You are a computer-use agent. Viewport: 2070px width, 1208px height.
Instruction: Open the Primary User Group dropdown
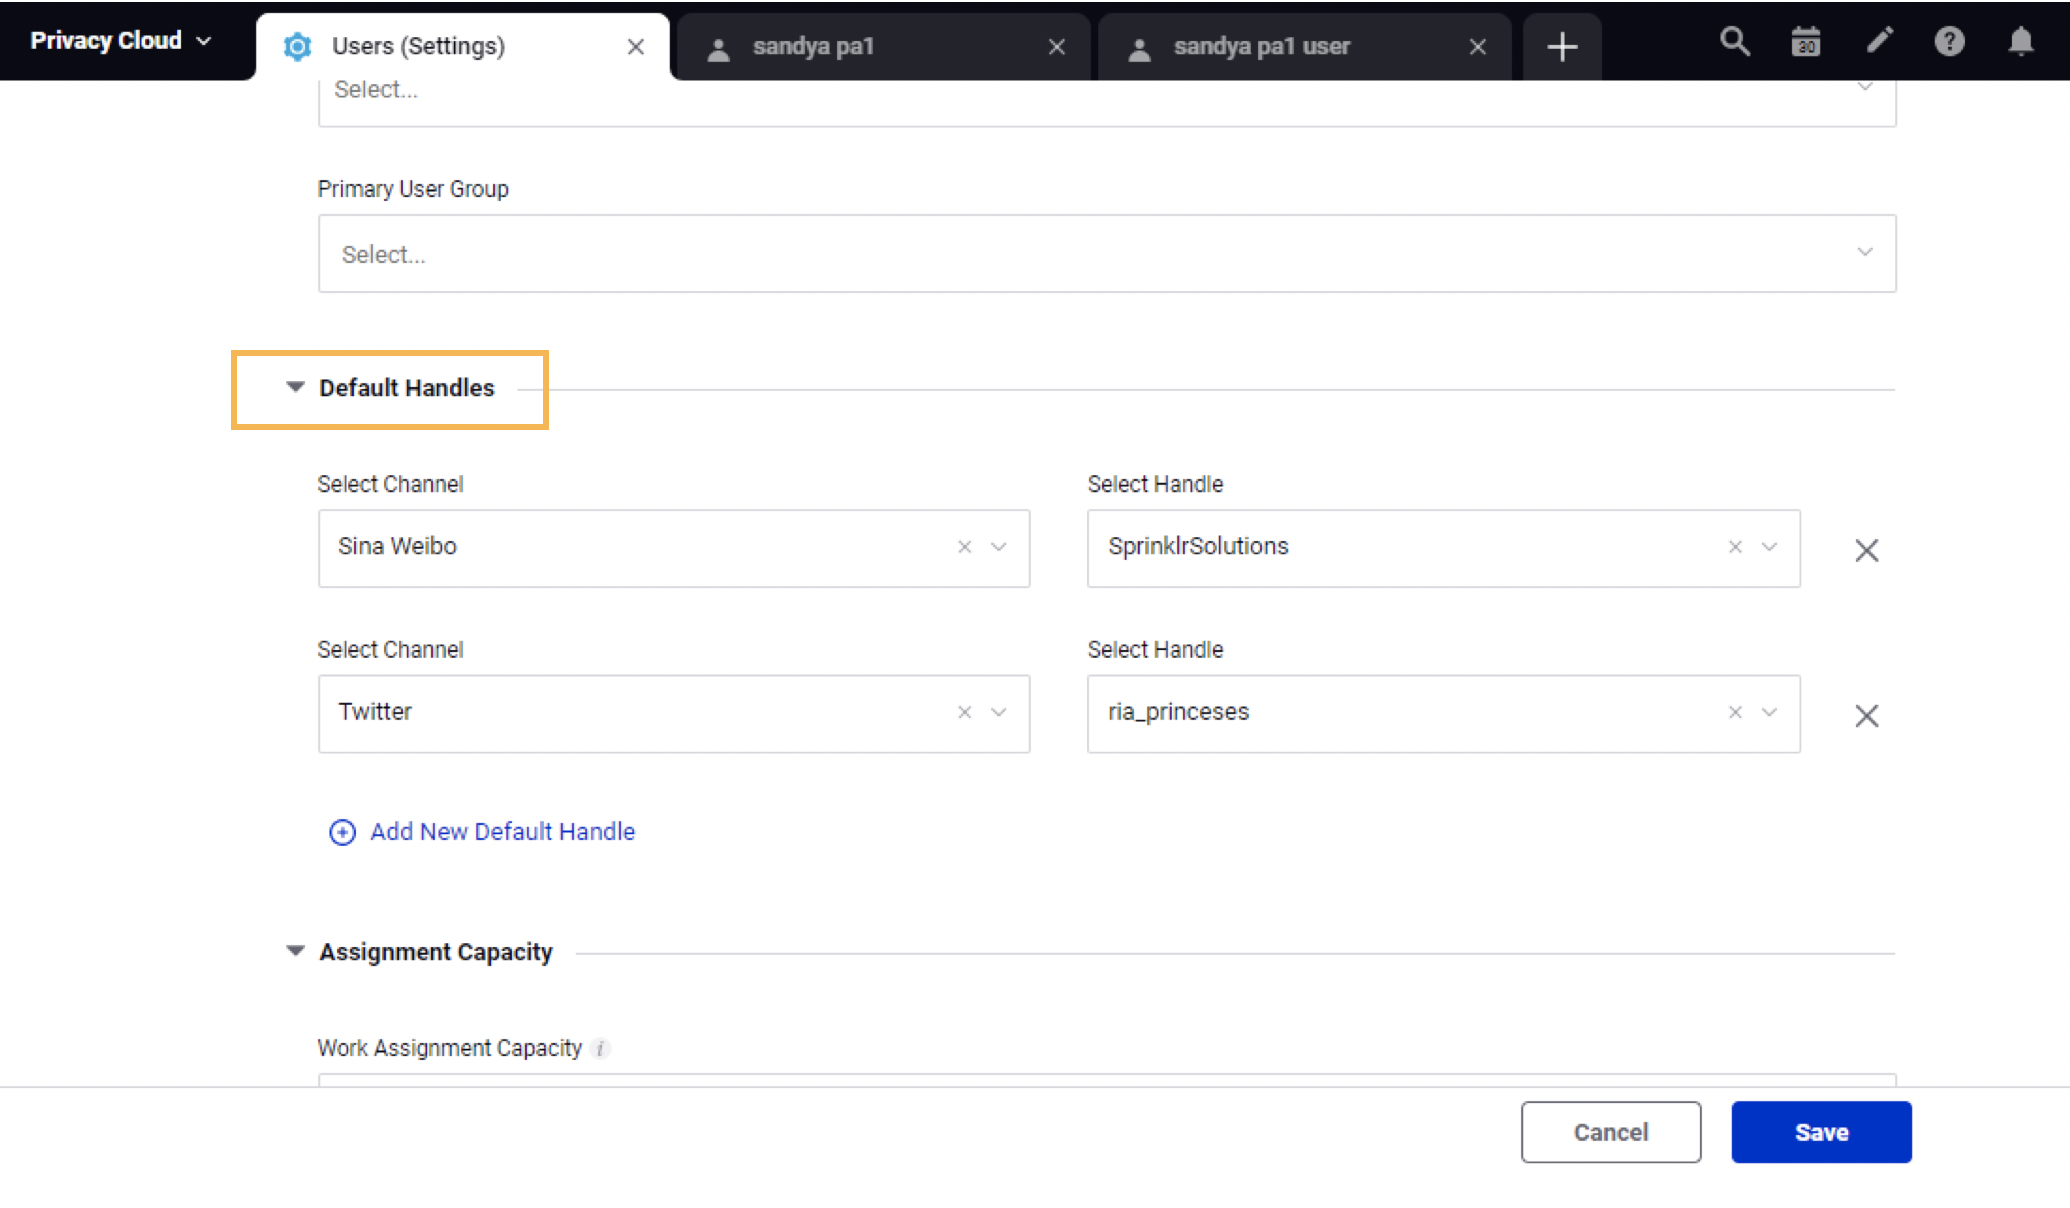[x=1105, y=253]
